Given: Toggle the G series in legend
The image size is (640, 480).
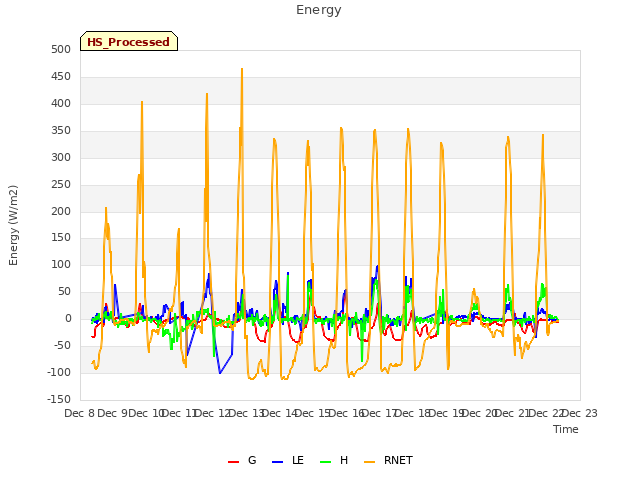Looking at the screenshot, I should 242,460.
